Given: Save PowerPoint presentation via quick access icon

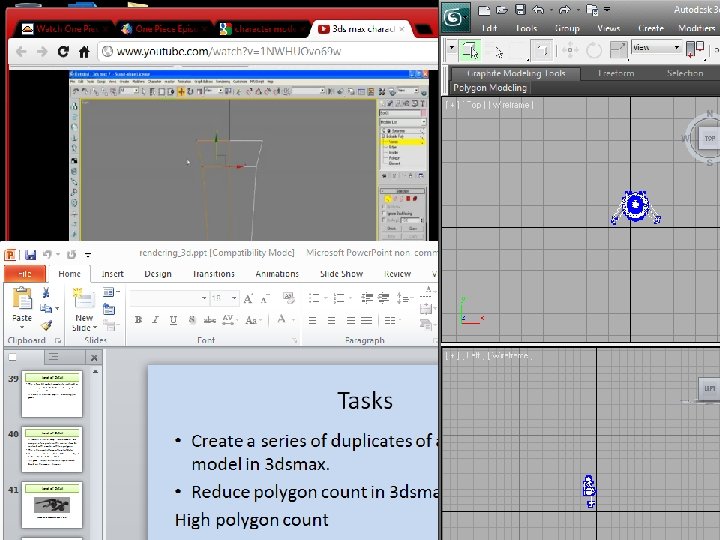Looking at the screenshot, I should pyautogui.click(x=30, y=254).
